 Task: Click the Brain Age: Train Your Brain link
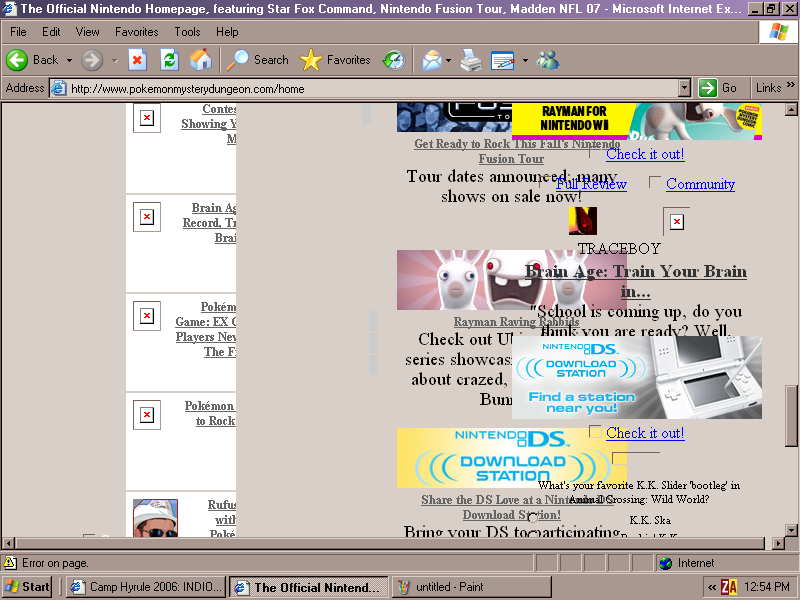tap(636, 281)
